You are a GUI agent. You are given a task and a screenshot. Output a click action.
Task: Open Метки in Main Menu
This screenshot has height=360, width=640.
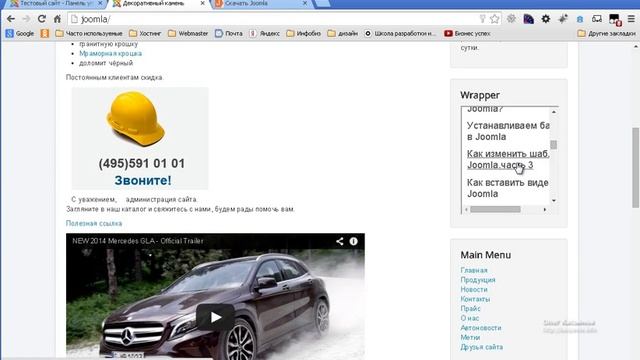(x=470, y=337)
